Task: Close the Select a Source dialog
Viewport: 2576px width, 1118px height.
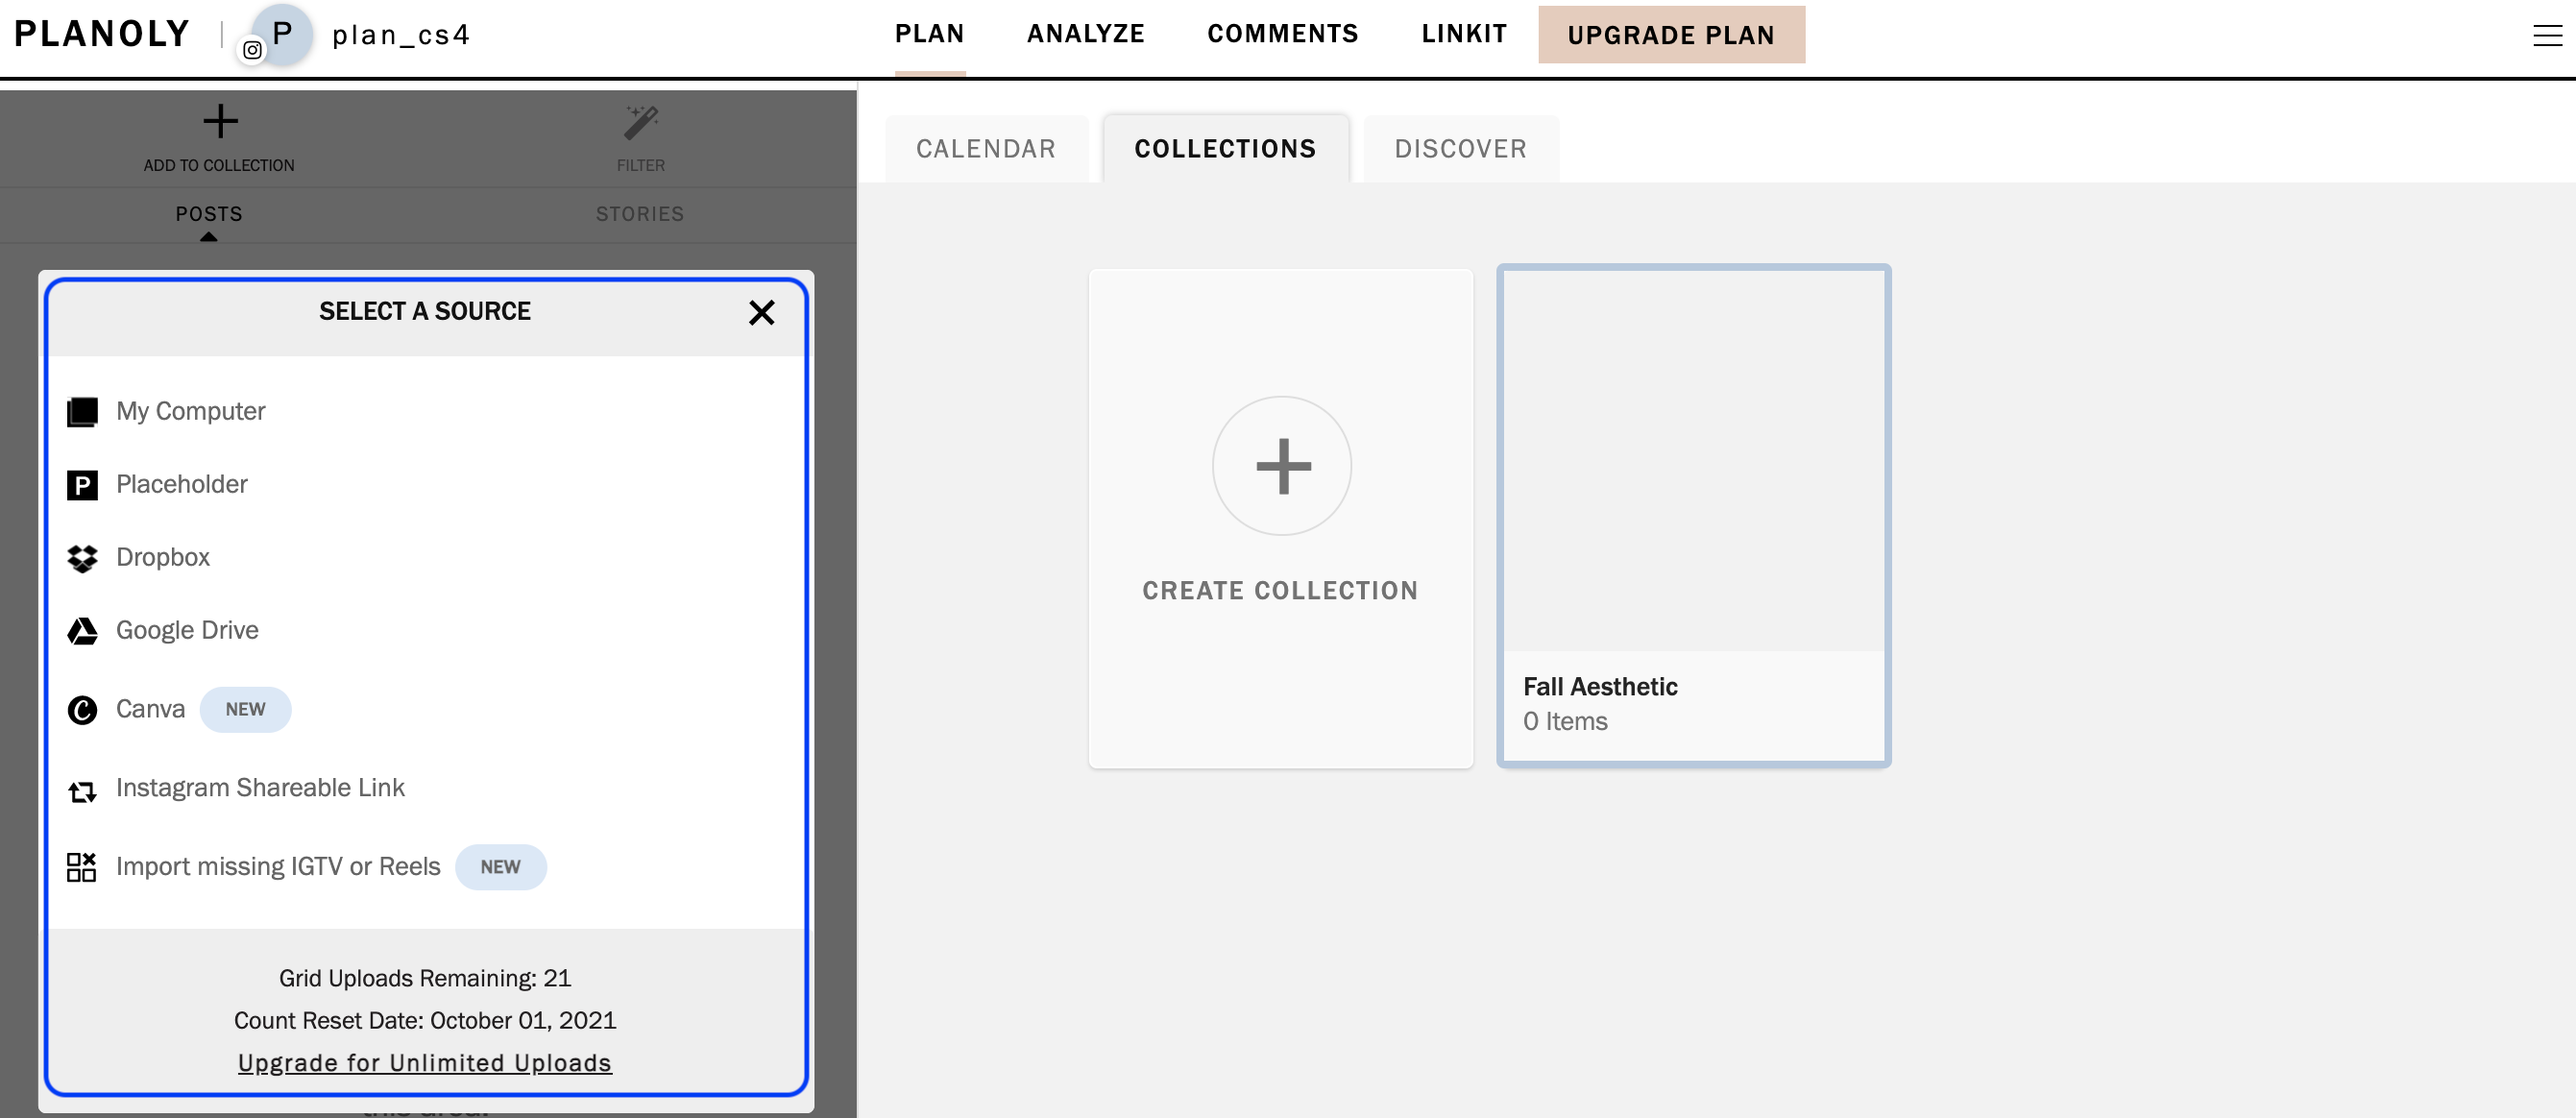Action: 762,313
